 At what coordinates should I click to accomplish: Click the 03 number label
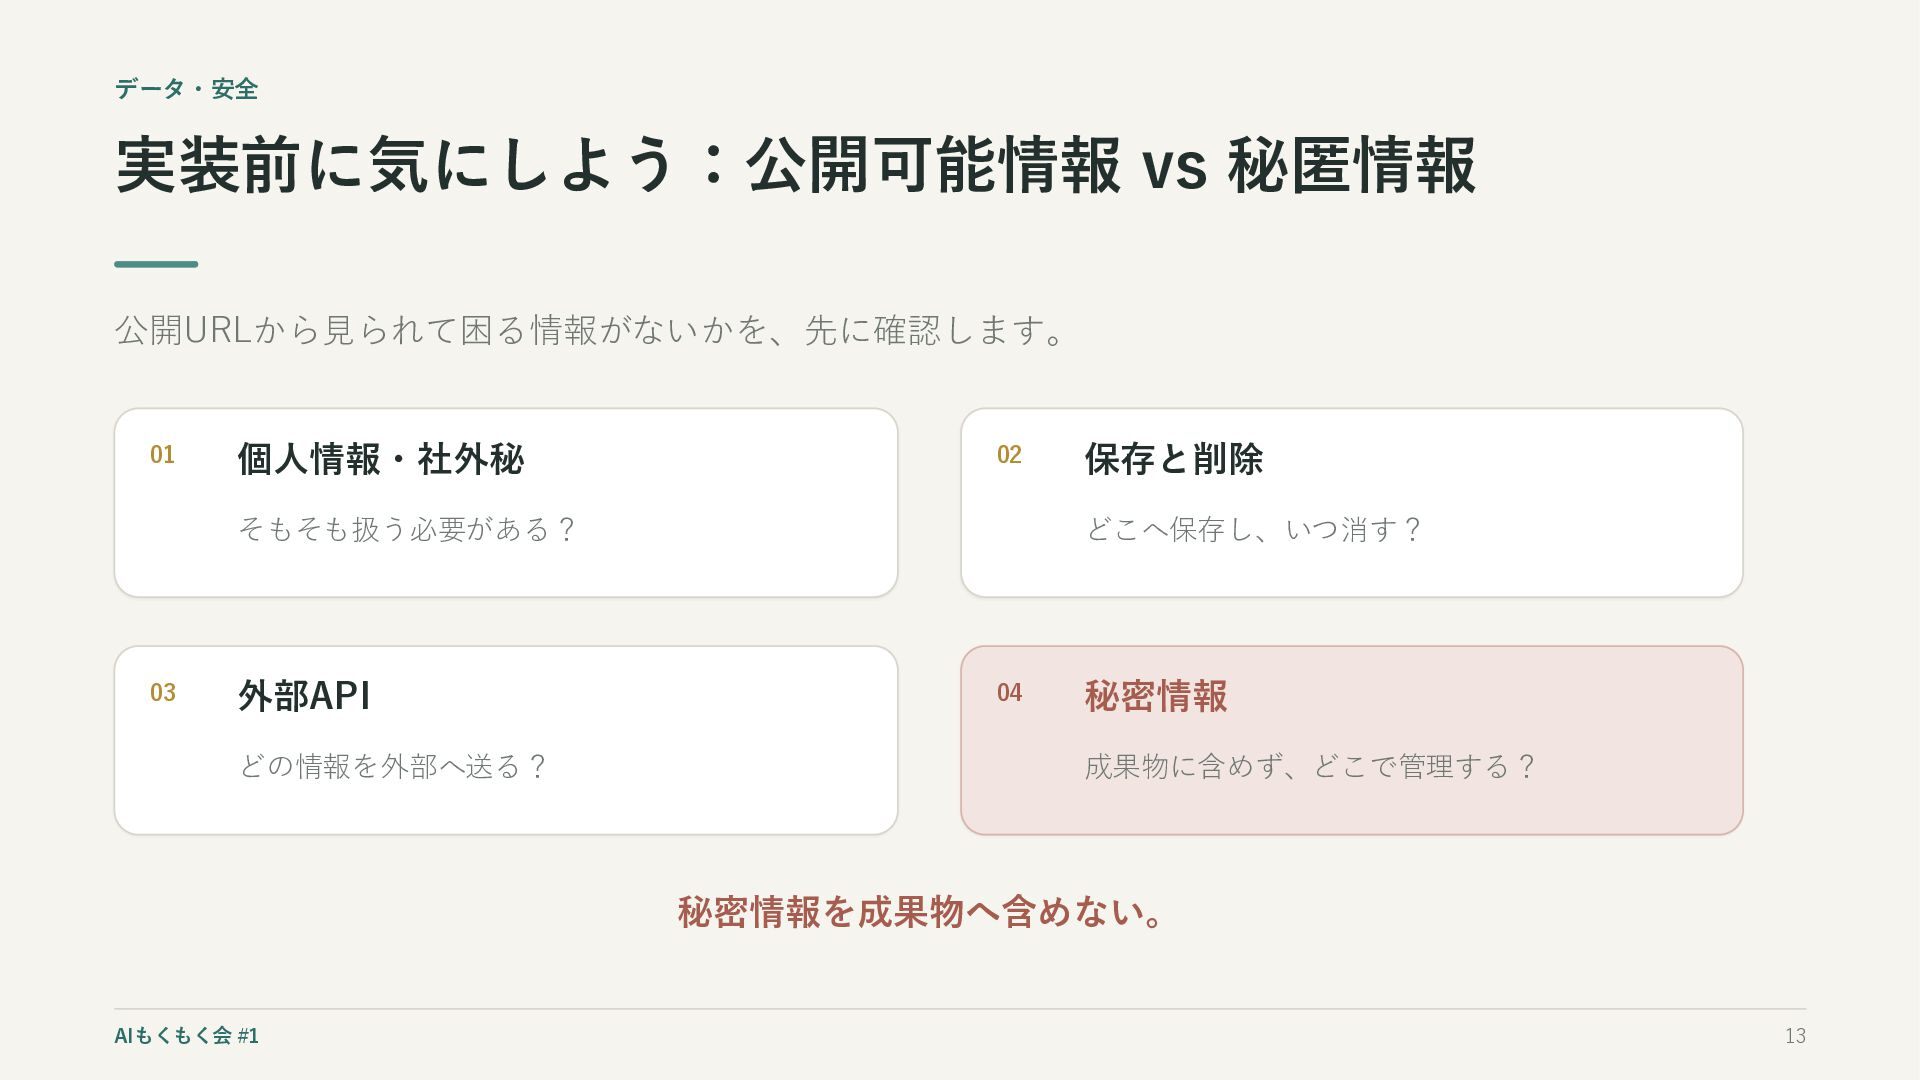(x=163, y=693)
